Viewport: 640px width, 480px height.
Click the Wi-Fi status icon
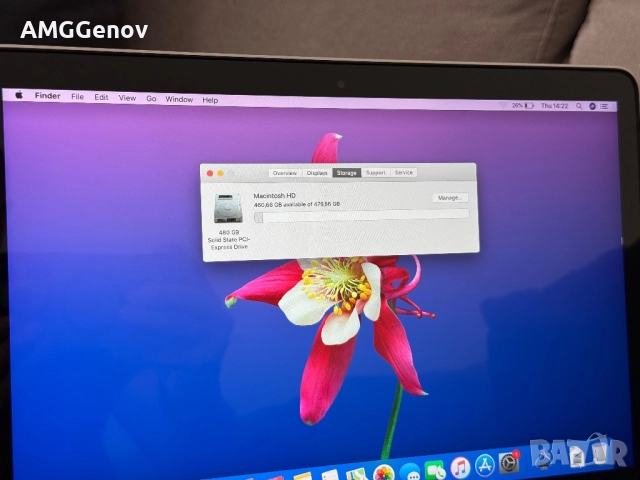[503, 105]
